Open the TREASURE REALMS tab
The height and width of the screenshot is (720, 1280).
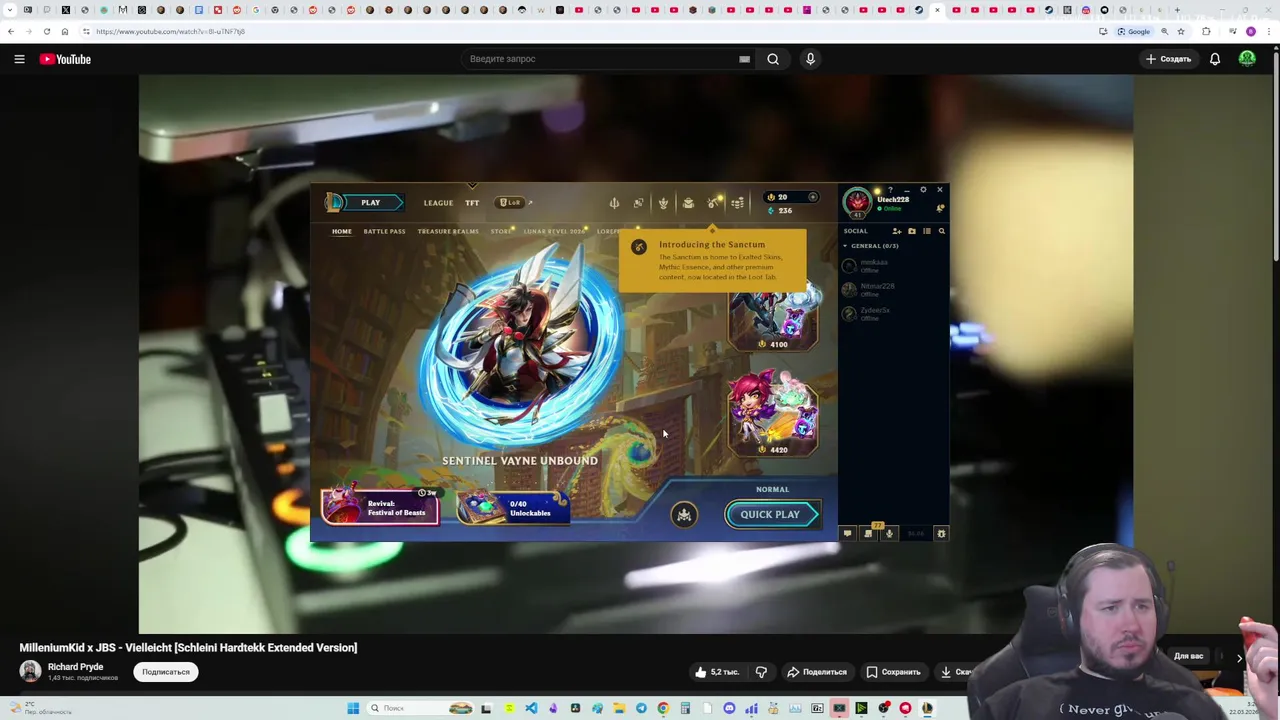tap(448, 231)
